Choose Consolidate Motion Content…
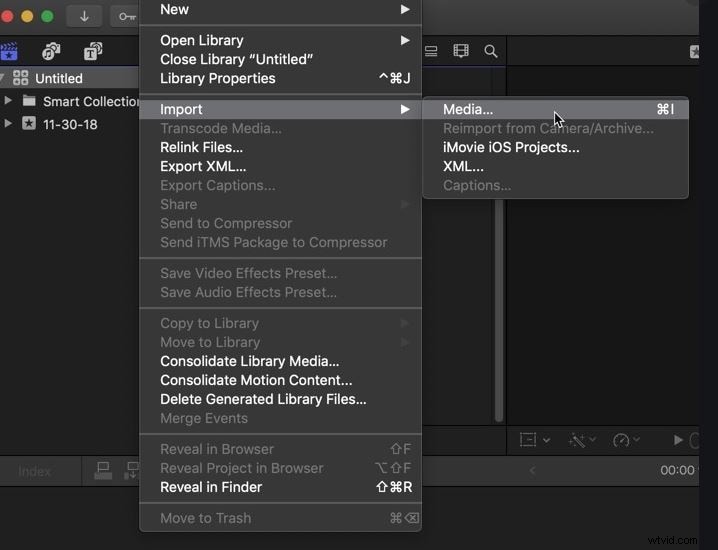The width and height of the screenshot is (718, 550). tap(280, 380)
